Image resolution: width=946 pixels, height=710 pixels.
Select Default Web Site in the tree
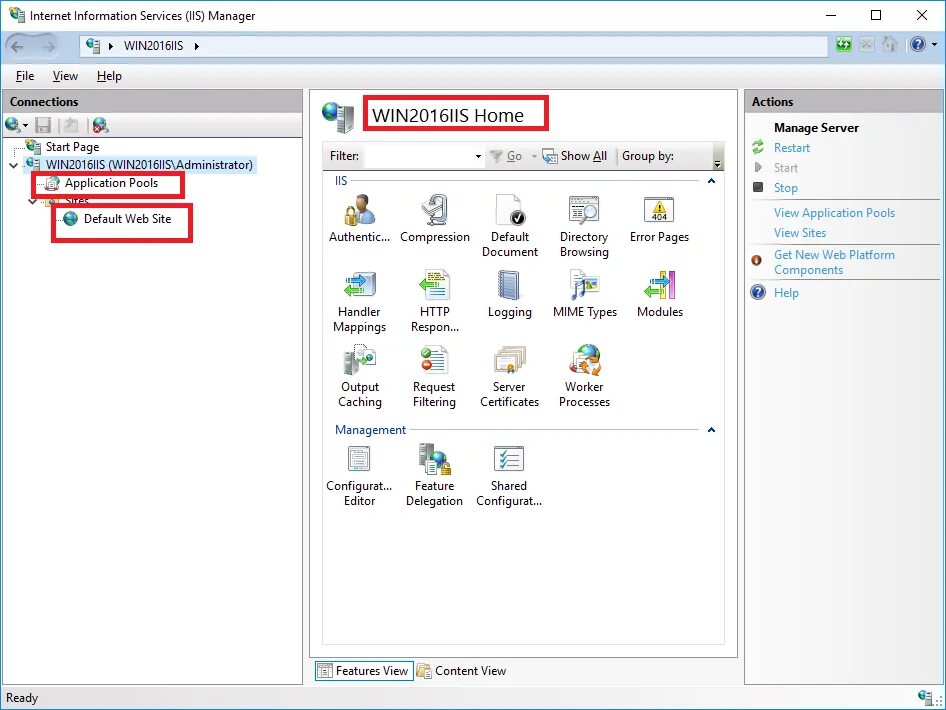click(127, 218)
